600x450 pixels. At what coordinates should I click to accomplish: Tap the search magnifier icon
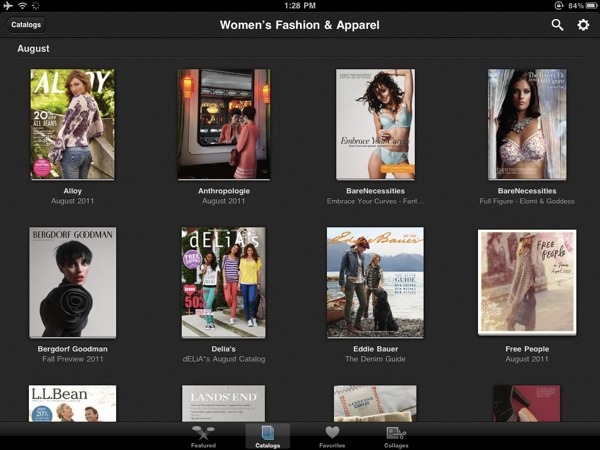[557, 25]
